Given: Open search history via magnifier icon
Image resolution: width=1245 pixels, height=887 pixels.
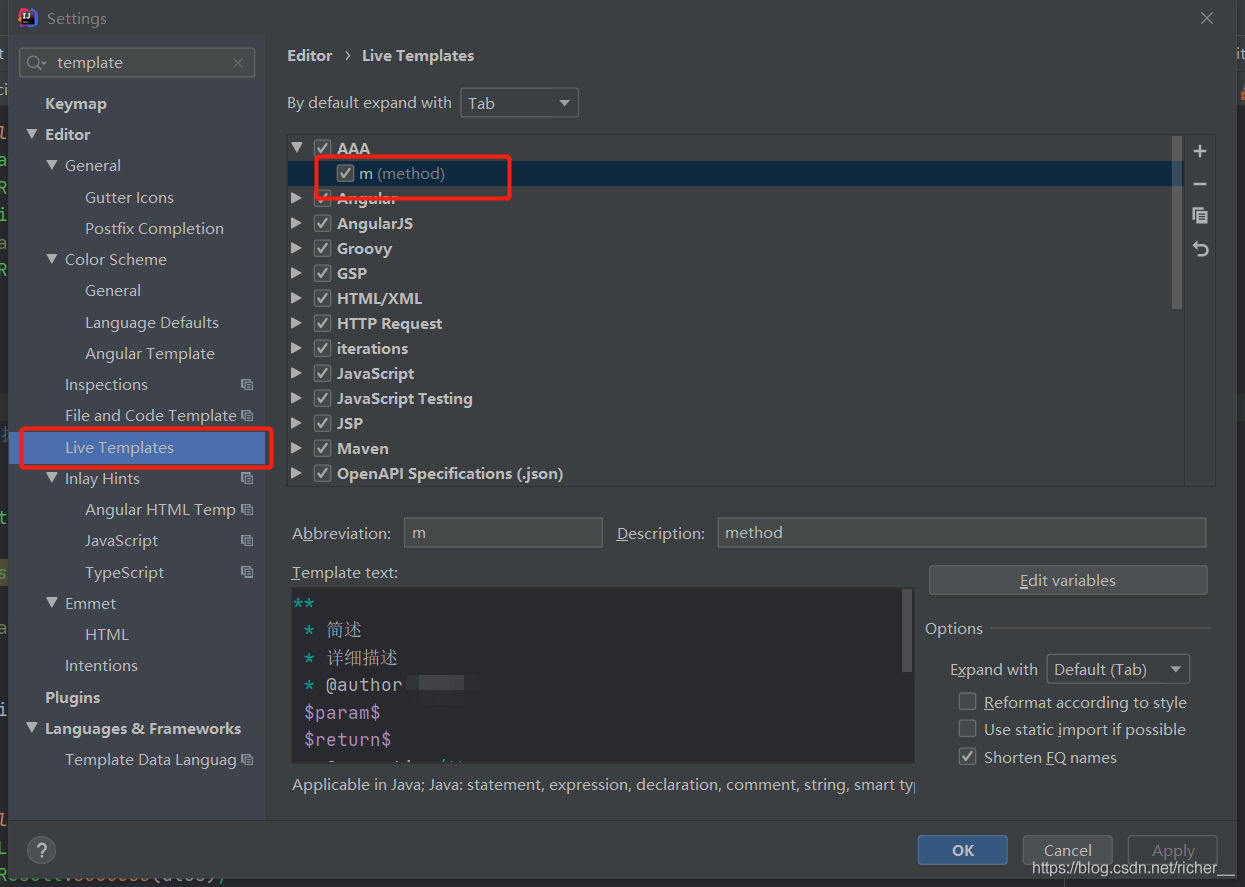Looking at the screenshot, I should [37, 63].
